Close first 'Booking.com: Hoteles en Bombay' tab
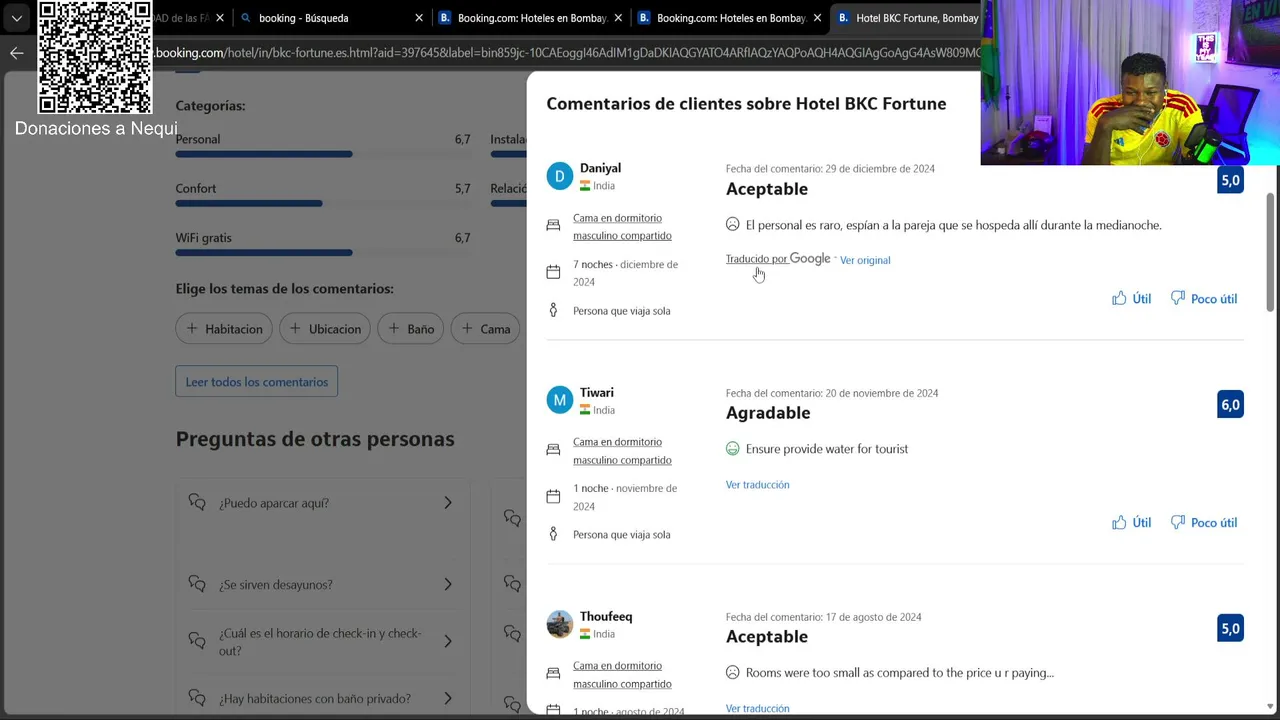Viewport: 1280px width, 720px height. coord(619,18)
